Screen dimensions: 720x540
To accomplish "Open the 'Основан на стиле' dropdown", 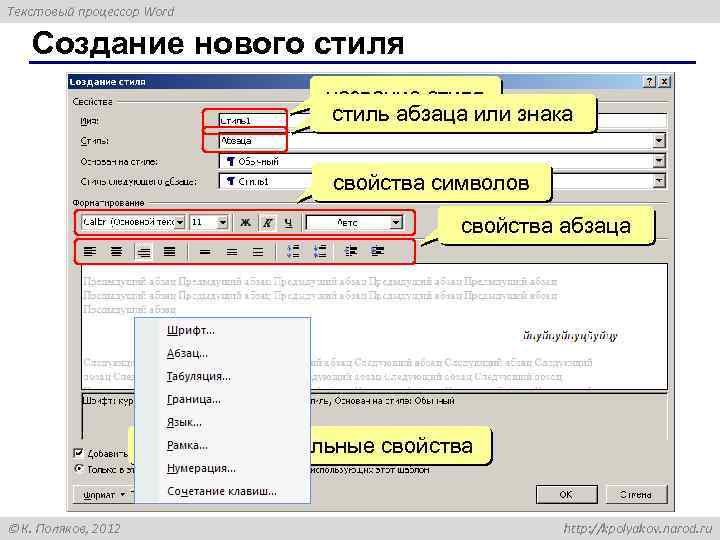I will click(659, 161).
